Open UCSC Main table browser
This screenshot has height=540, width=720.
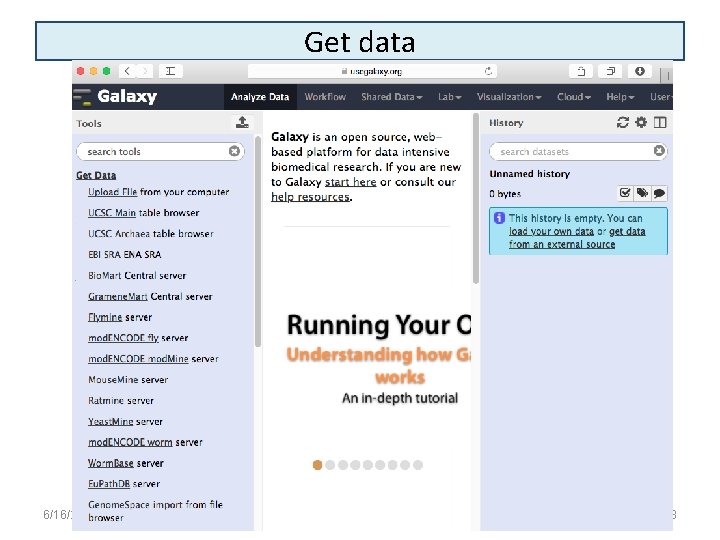point(144,213)
